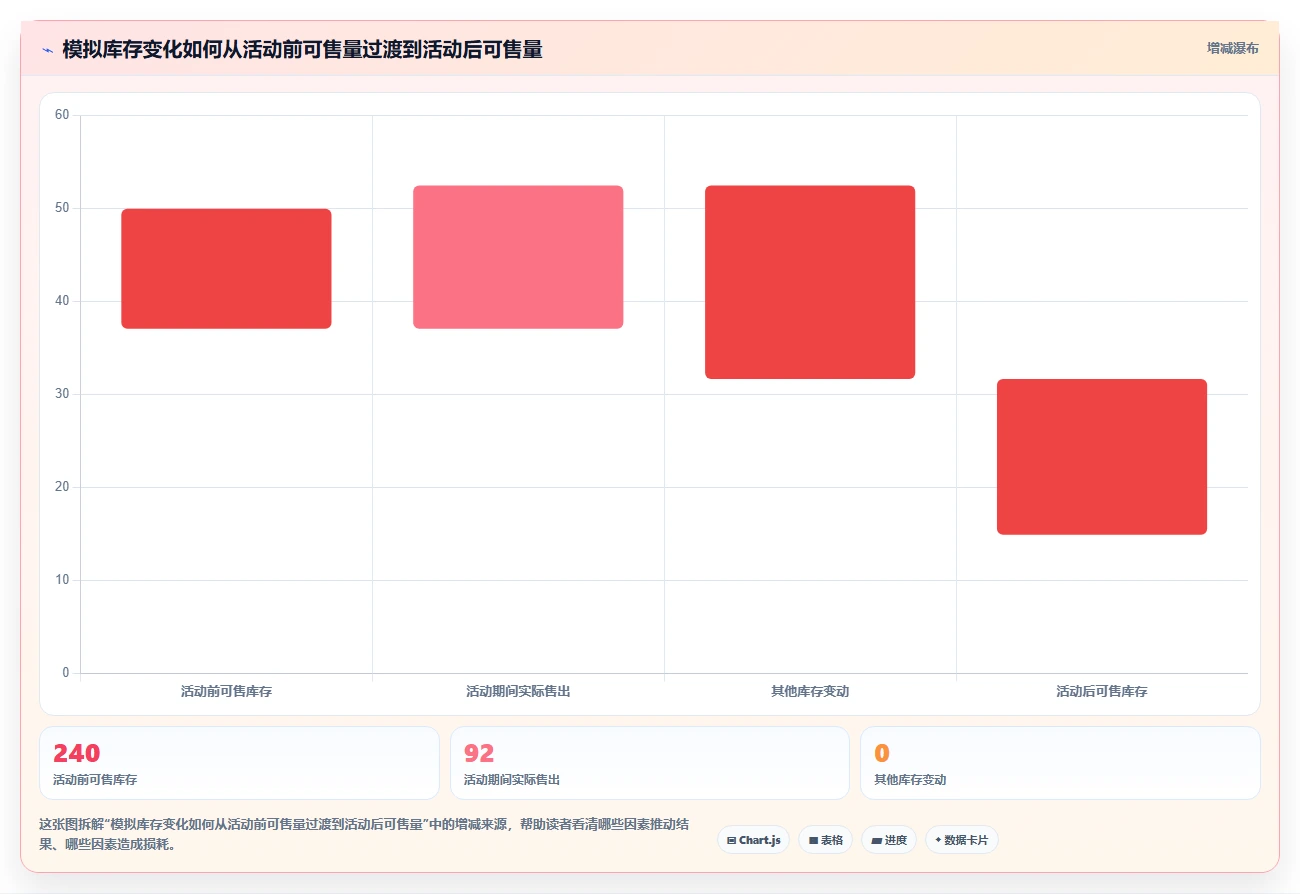
Task: Click the 活动前可售库存 waterfall bar
Action: [226, 269]
